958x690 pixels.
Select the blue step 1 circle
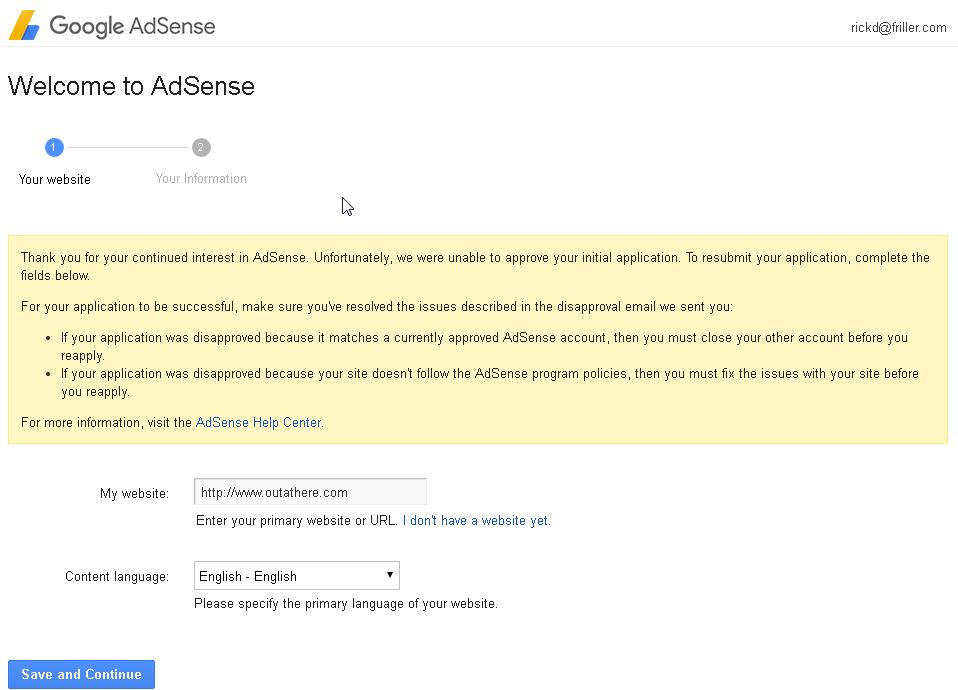[54, 148]
